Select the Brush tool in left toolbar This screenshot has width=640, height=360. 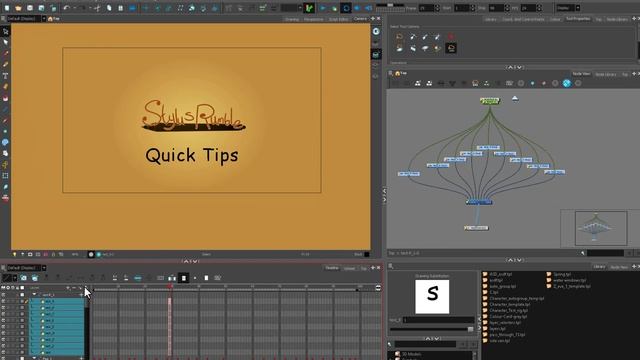(x=5, y=53)
